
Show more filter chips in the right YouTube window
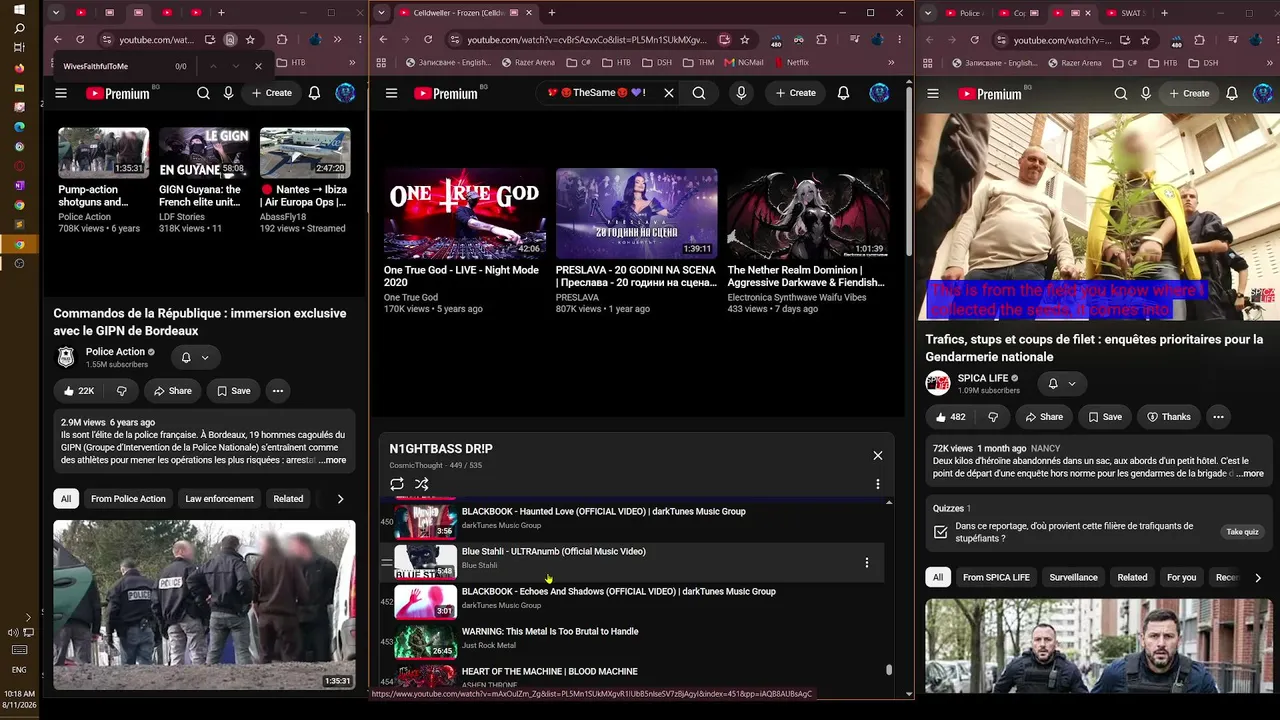point(1257,577)
